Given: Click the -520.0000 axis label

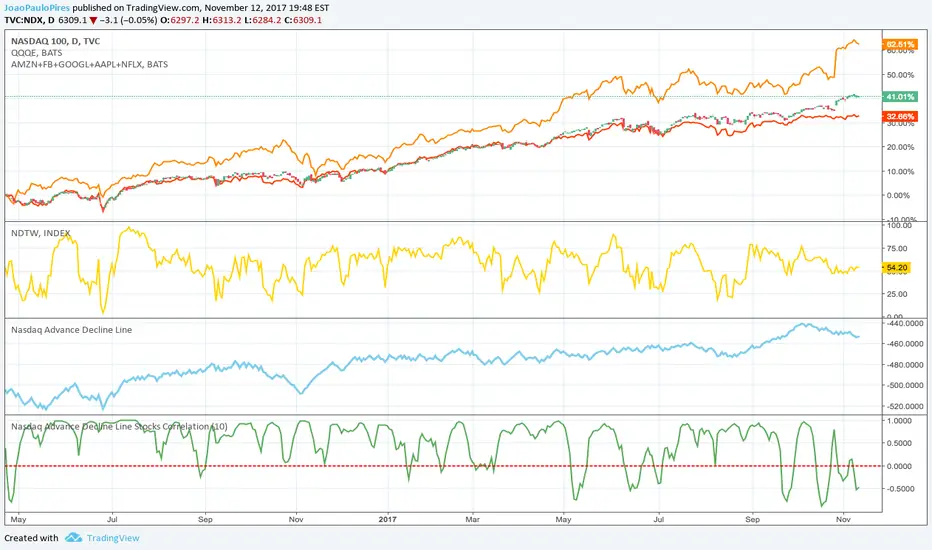Looking at the screenshot, I should 905,406.
